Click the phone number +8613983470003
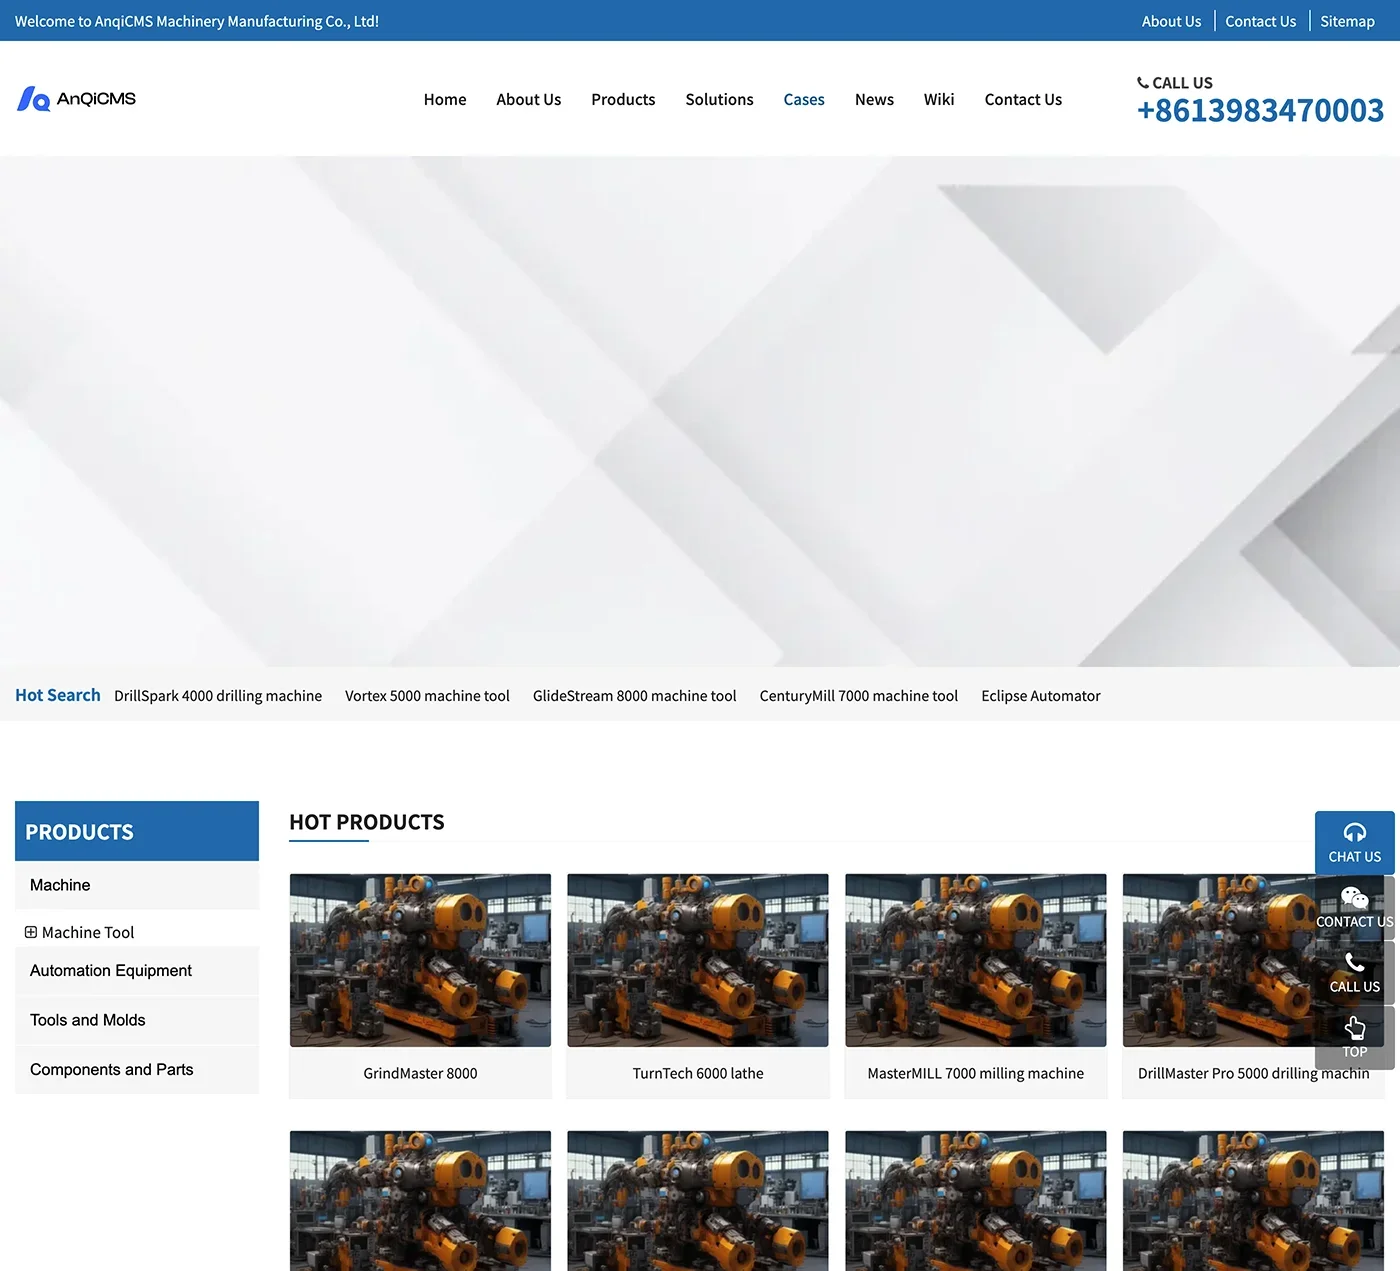Image resolution: width=1400 pixels, height=1271 pixels. coord(1260,110)
